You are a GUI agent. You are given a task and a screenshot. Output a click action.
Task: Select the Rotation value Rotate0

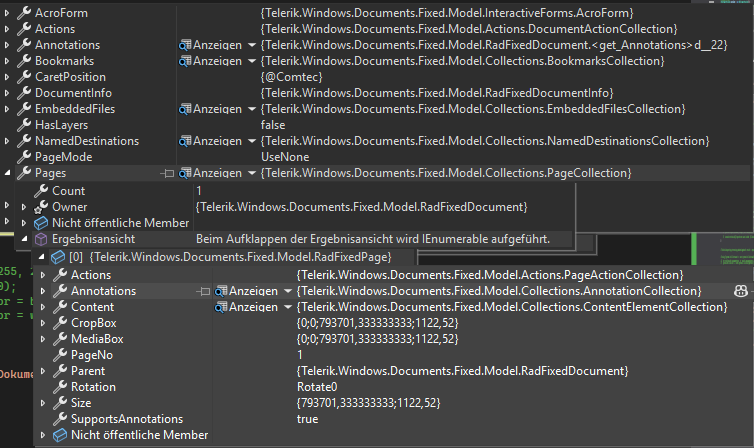click(317, 387)
